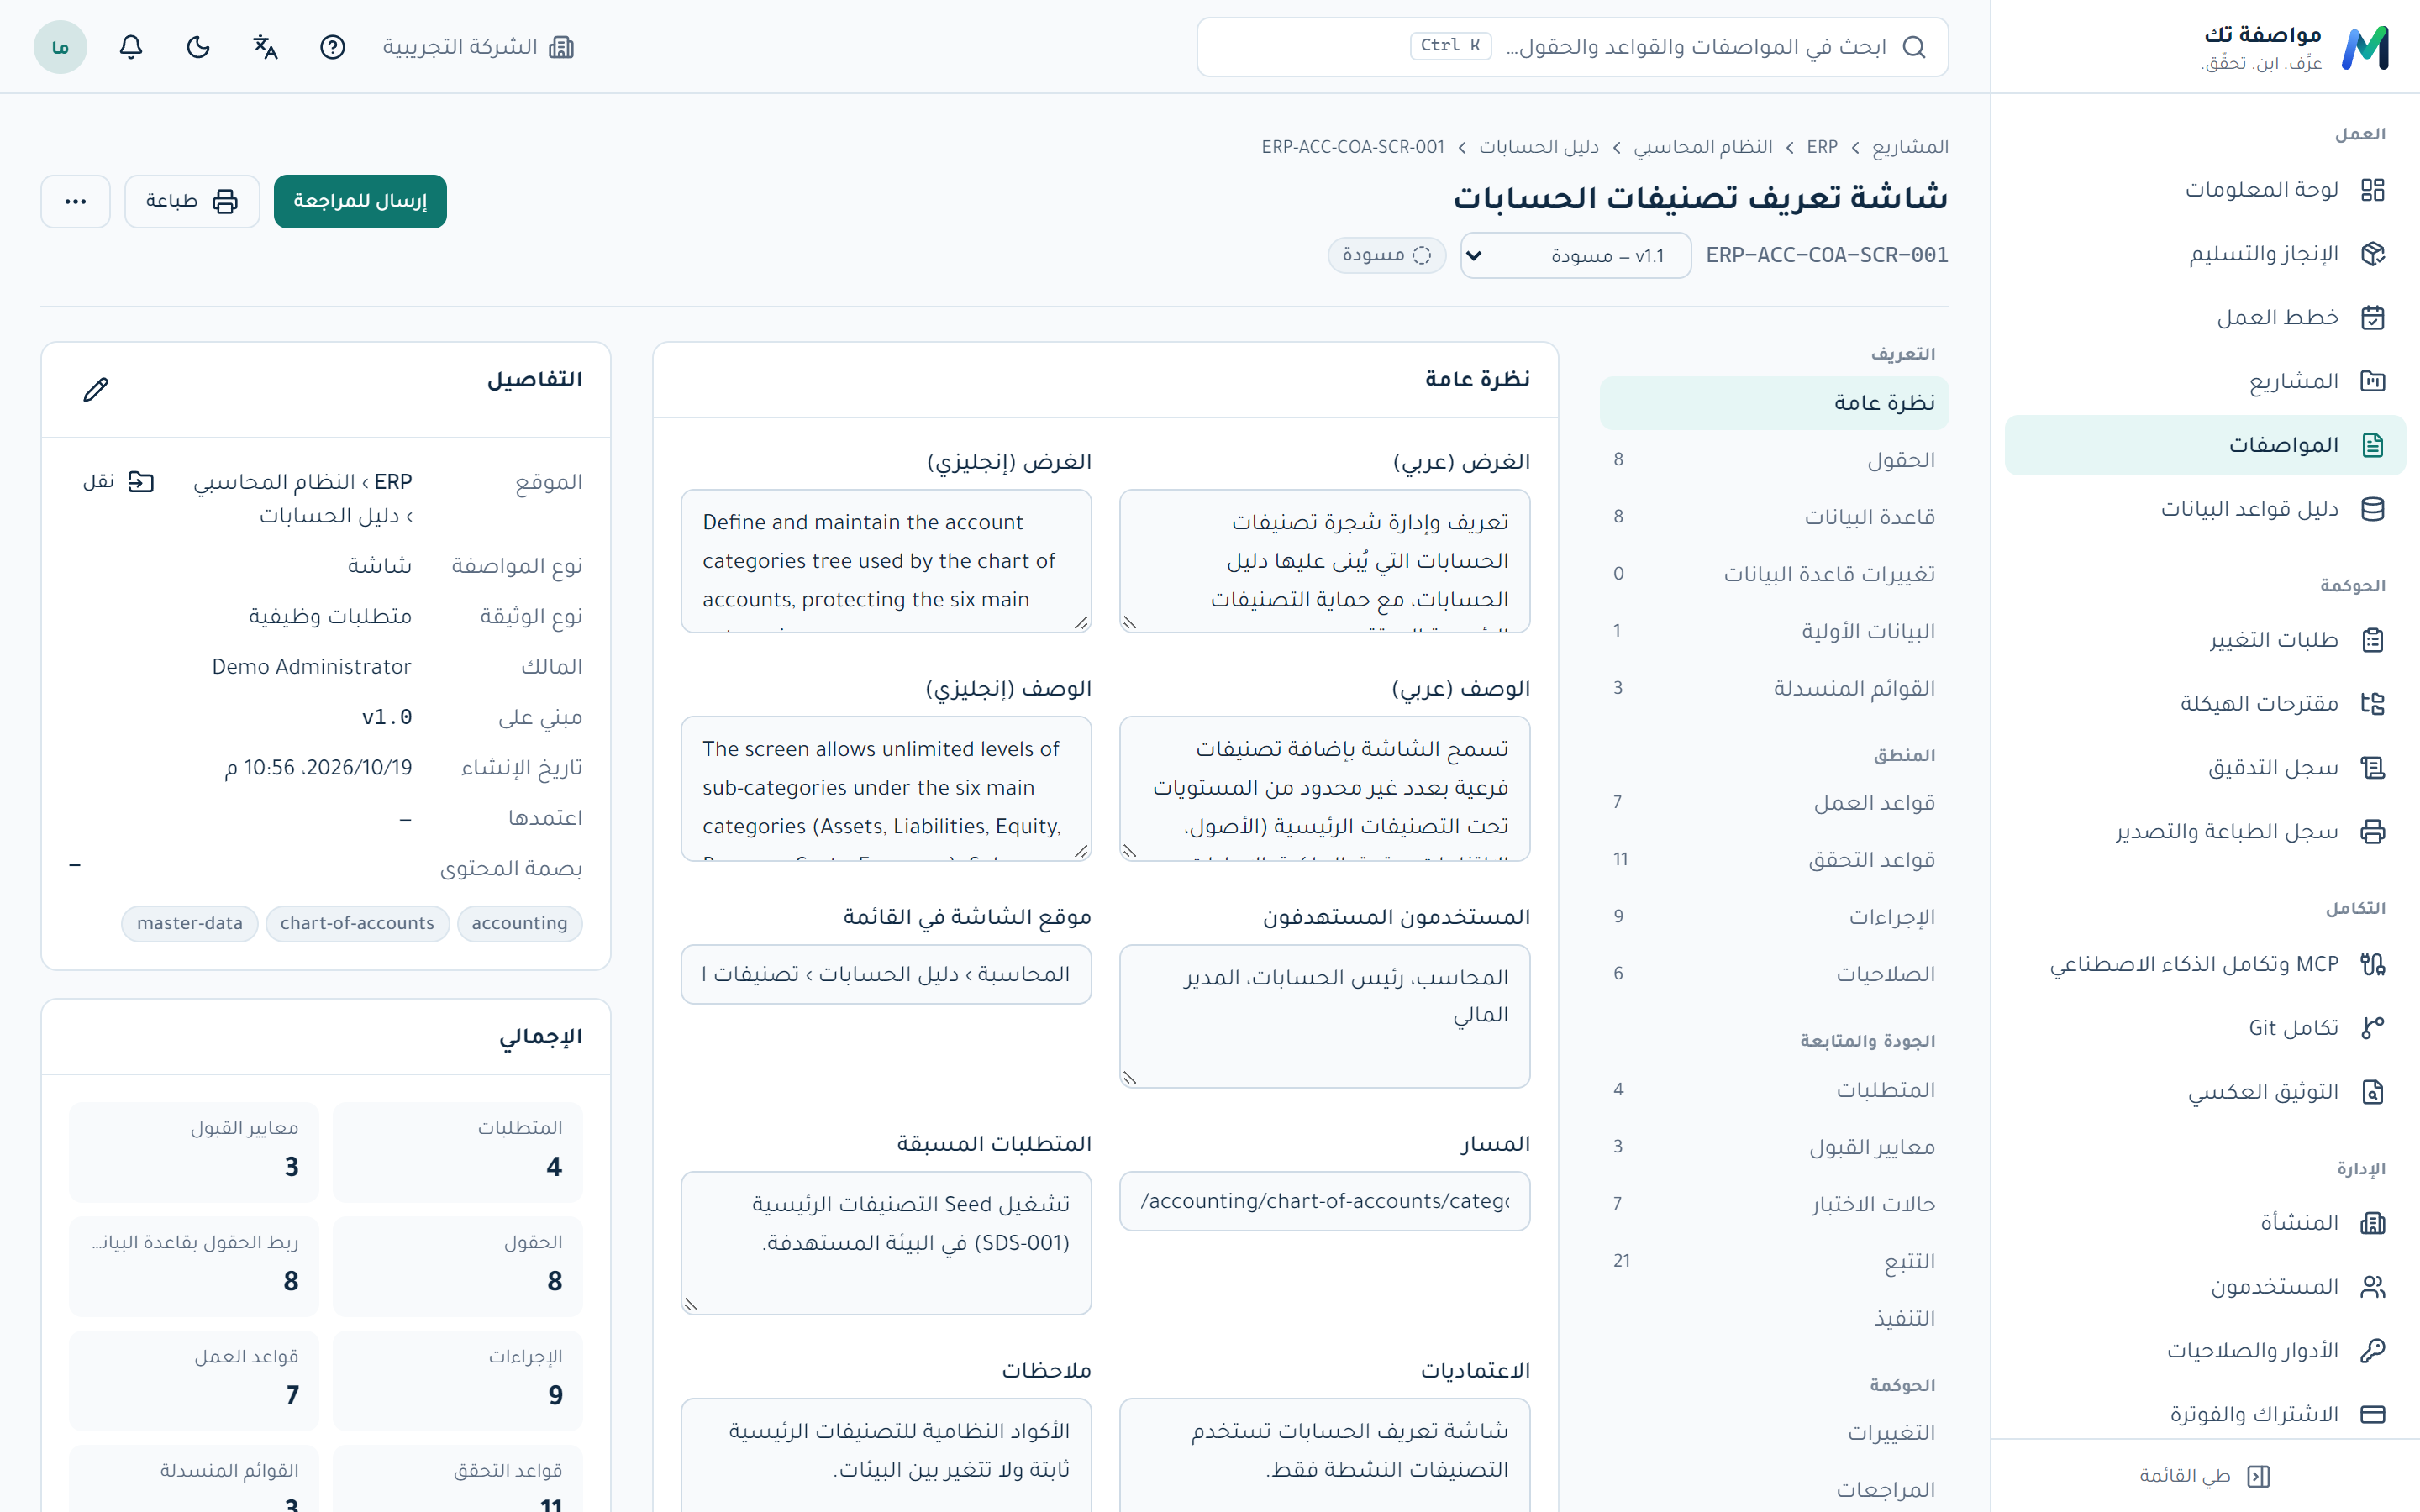Click دليل الحسابات breadcrumb link

1539,147
